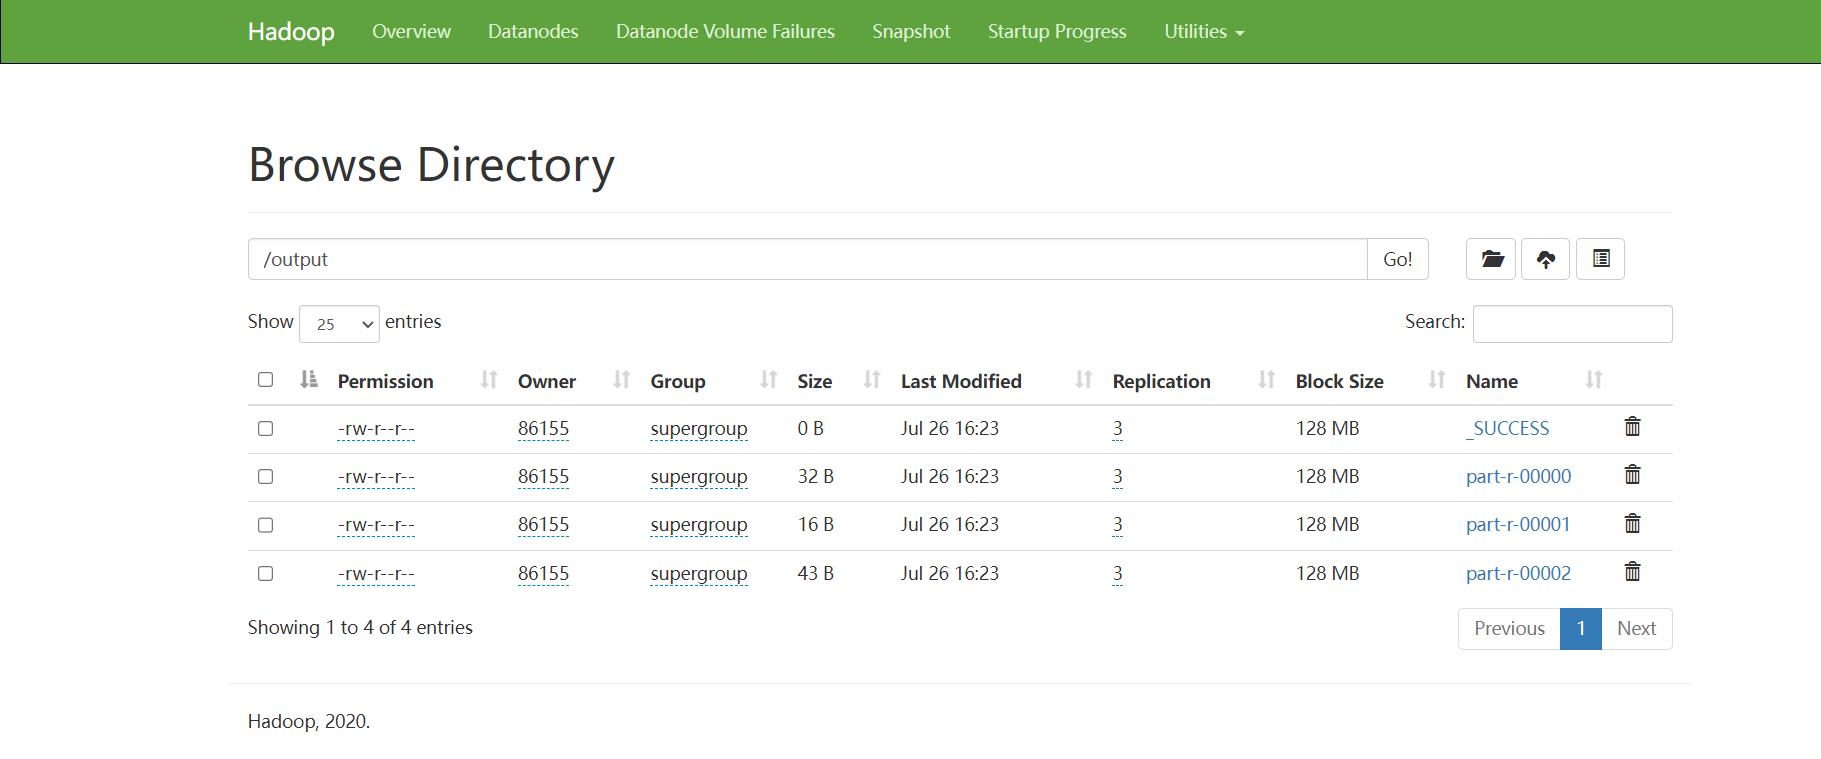Sort by Group column sort arrows
The height and width of the screenshot is (759, 1821).
coord(769,380)
